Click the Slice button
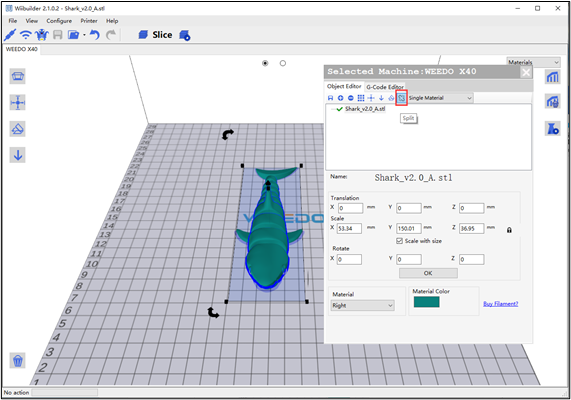The width and height of the screenshot is (571, 400). [x=155, y=35]
